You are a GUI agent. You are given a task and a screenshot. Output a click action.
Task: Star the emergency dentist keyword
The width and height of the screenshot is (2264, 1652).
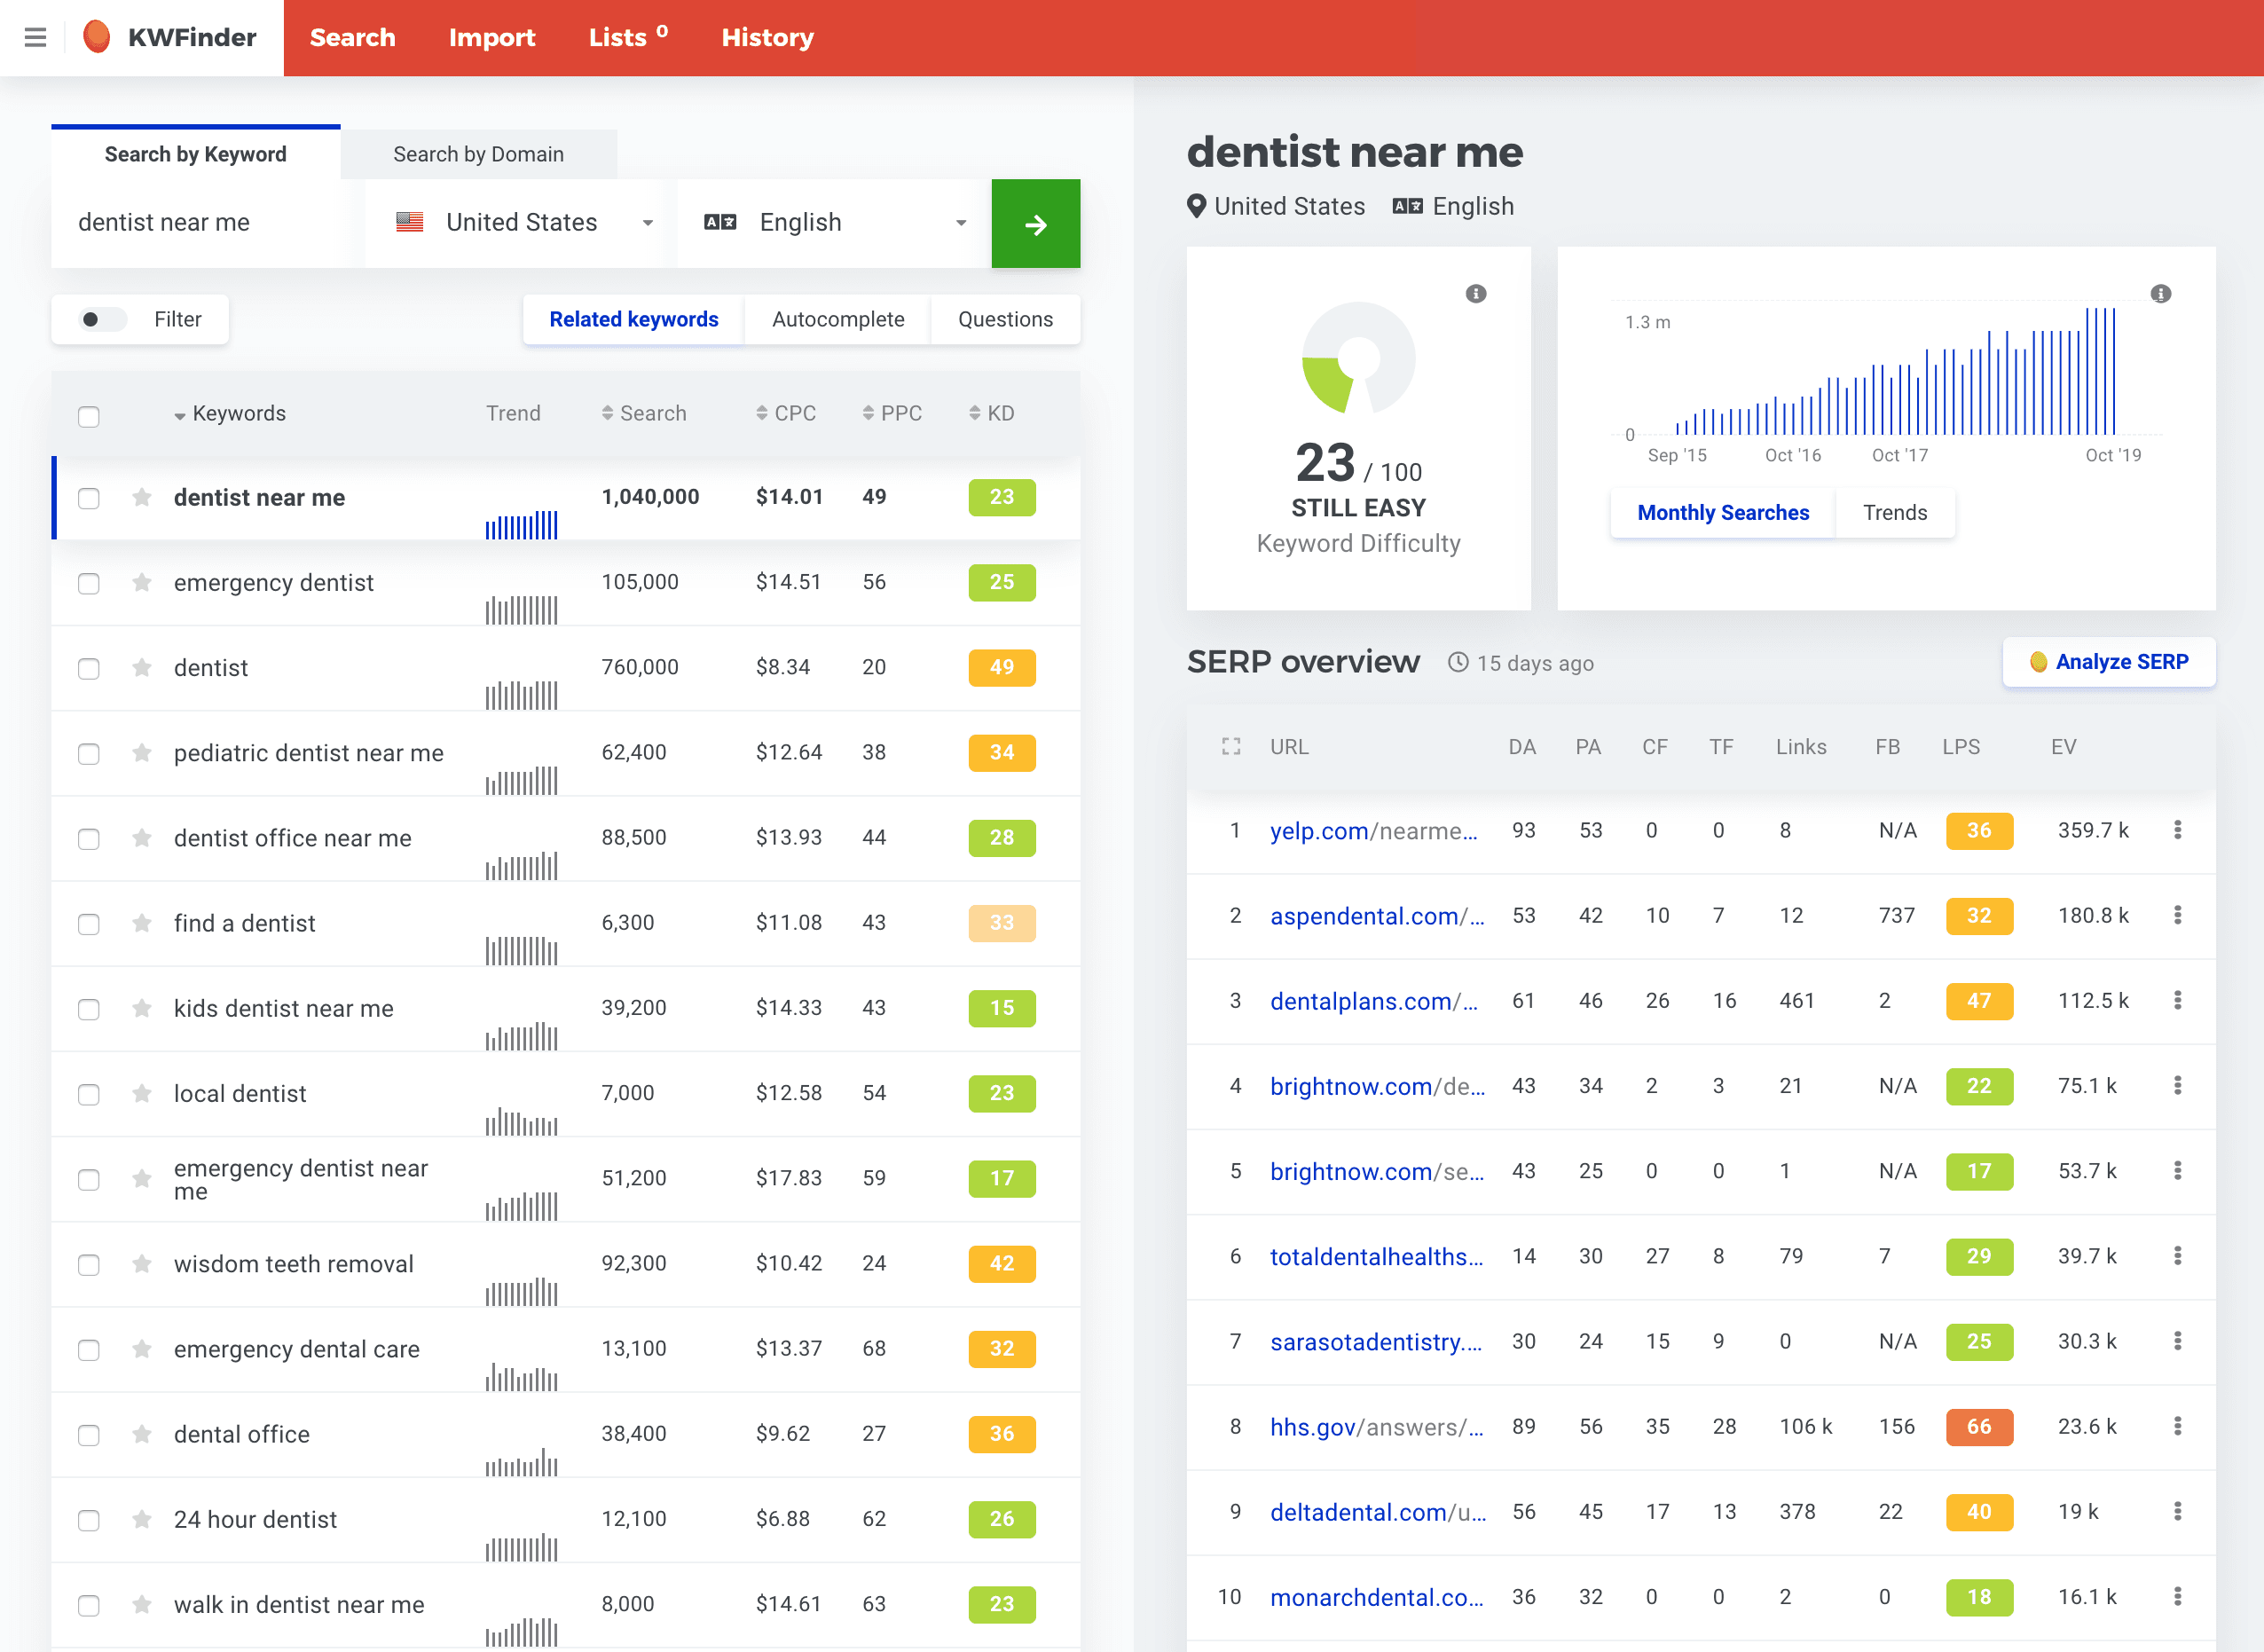click(142, 582)
